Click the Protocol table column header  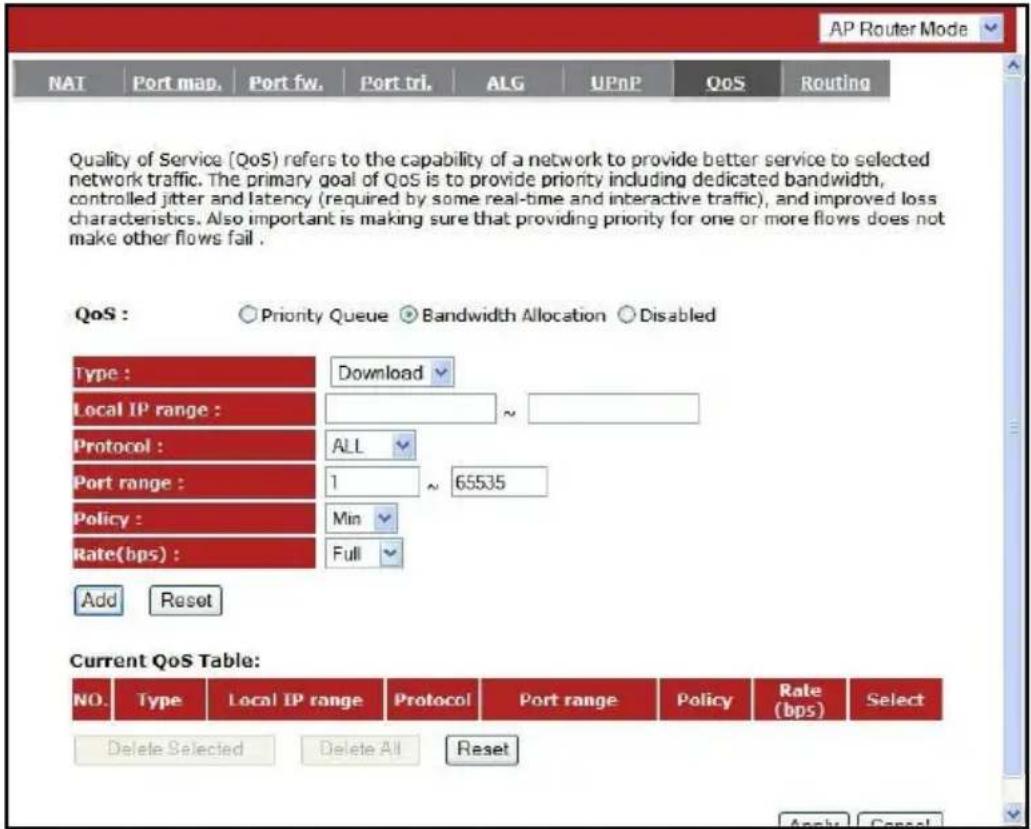point(433,700)
